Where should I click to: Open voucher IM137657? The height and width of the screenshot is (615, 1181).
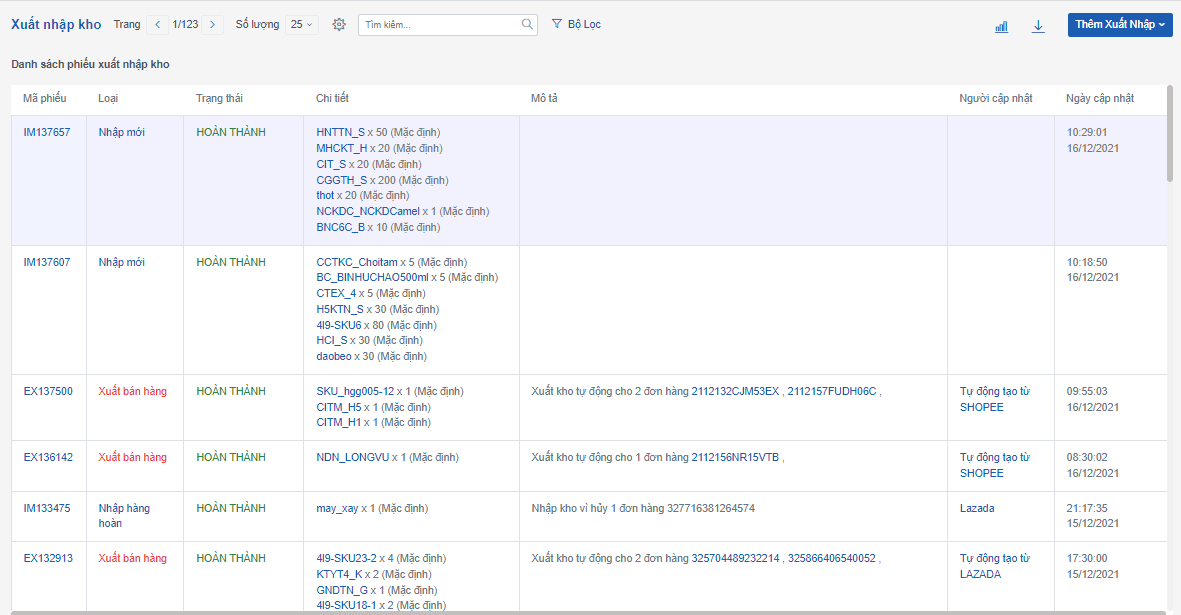point(47,132)
